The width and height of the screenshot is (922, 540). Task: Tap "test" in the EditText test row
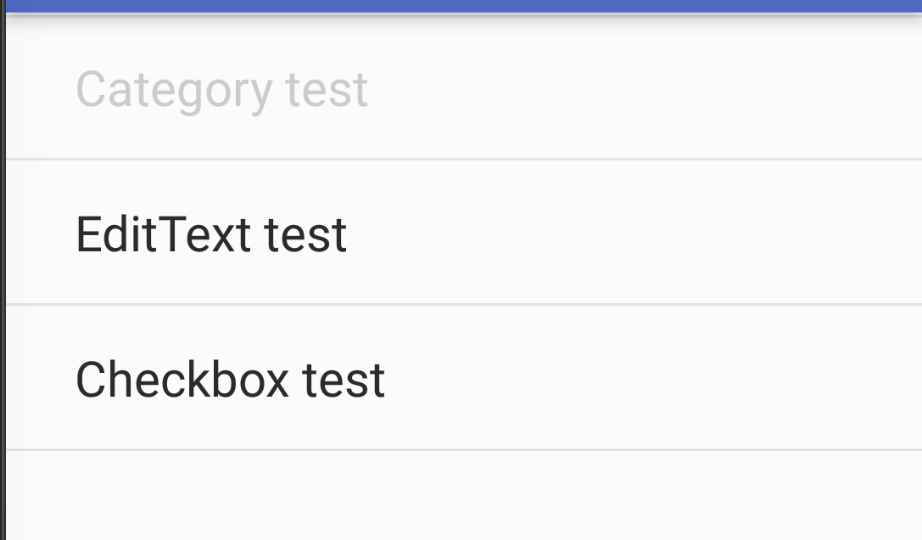305,235
